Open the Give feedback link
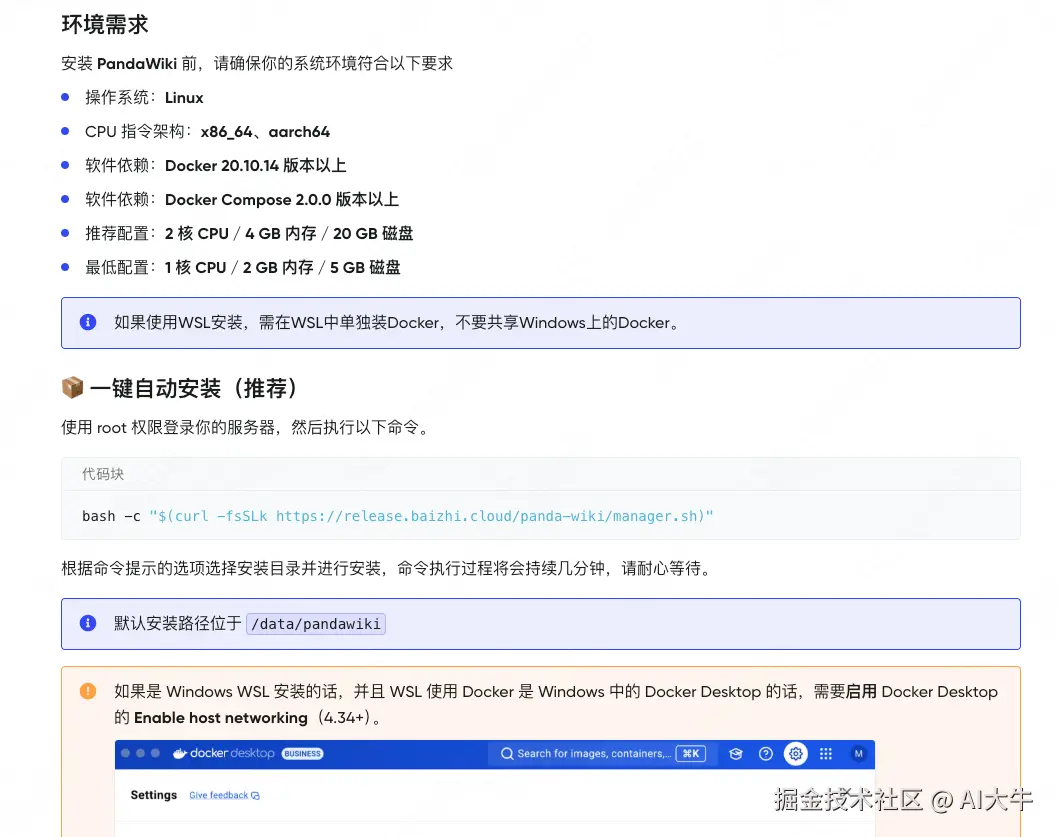 click(224, 795)
